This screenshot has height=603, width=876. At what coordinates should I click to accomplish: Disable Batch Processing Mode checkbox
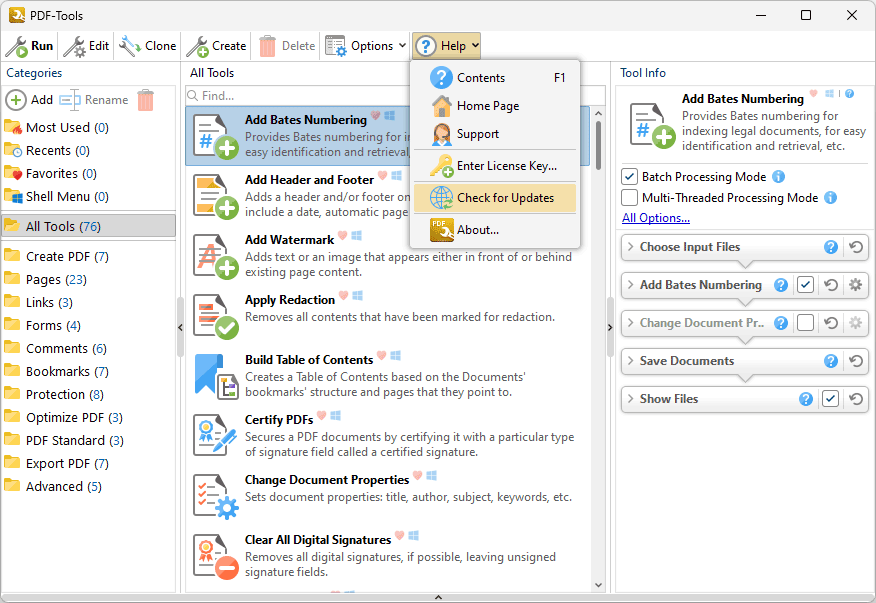pos(630,177)
